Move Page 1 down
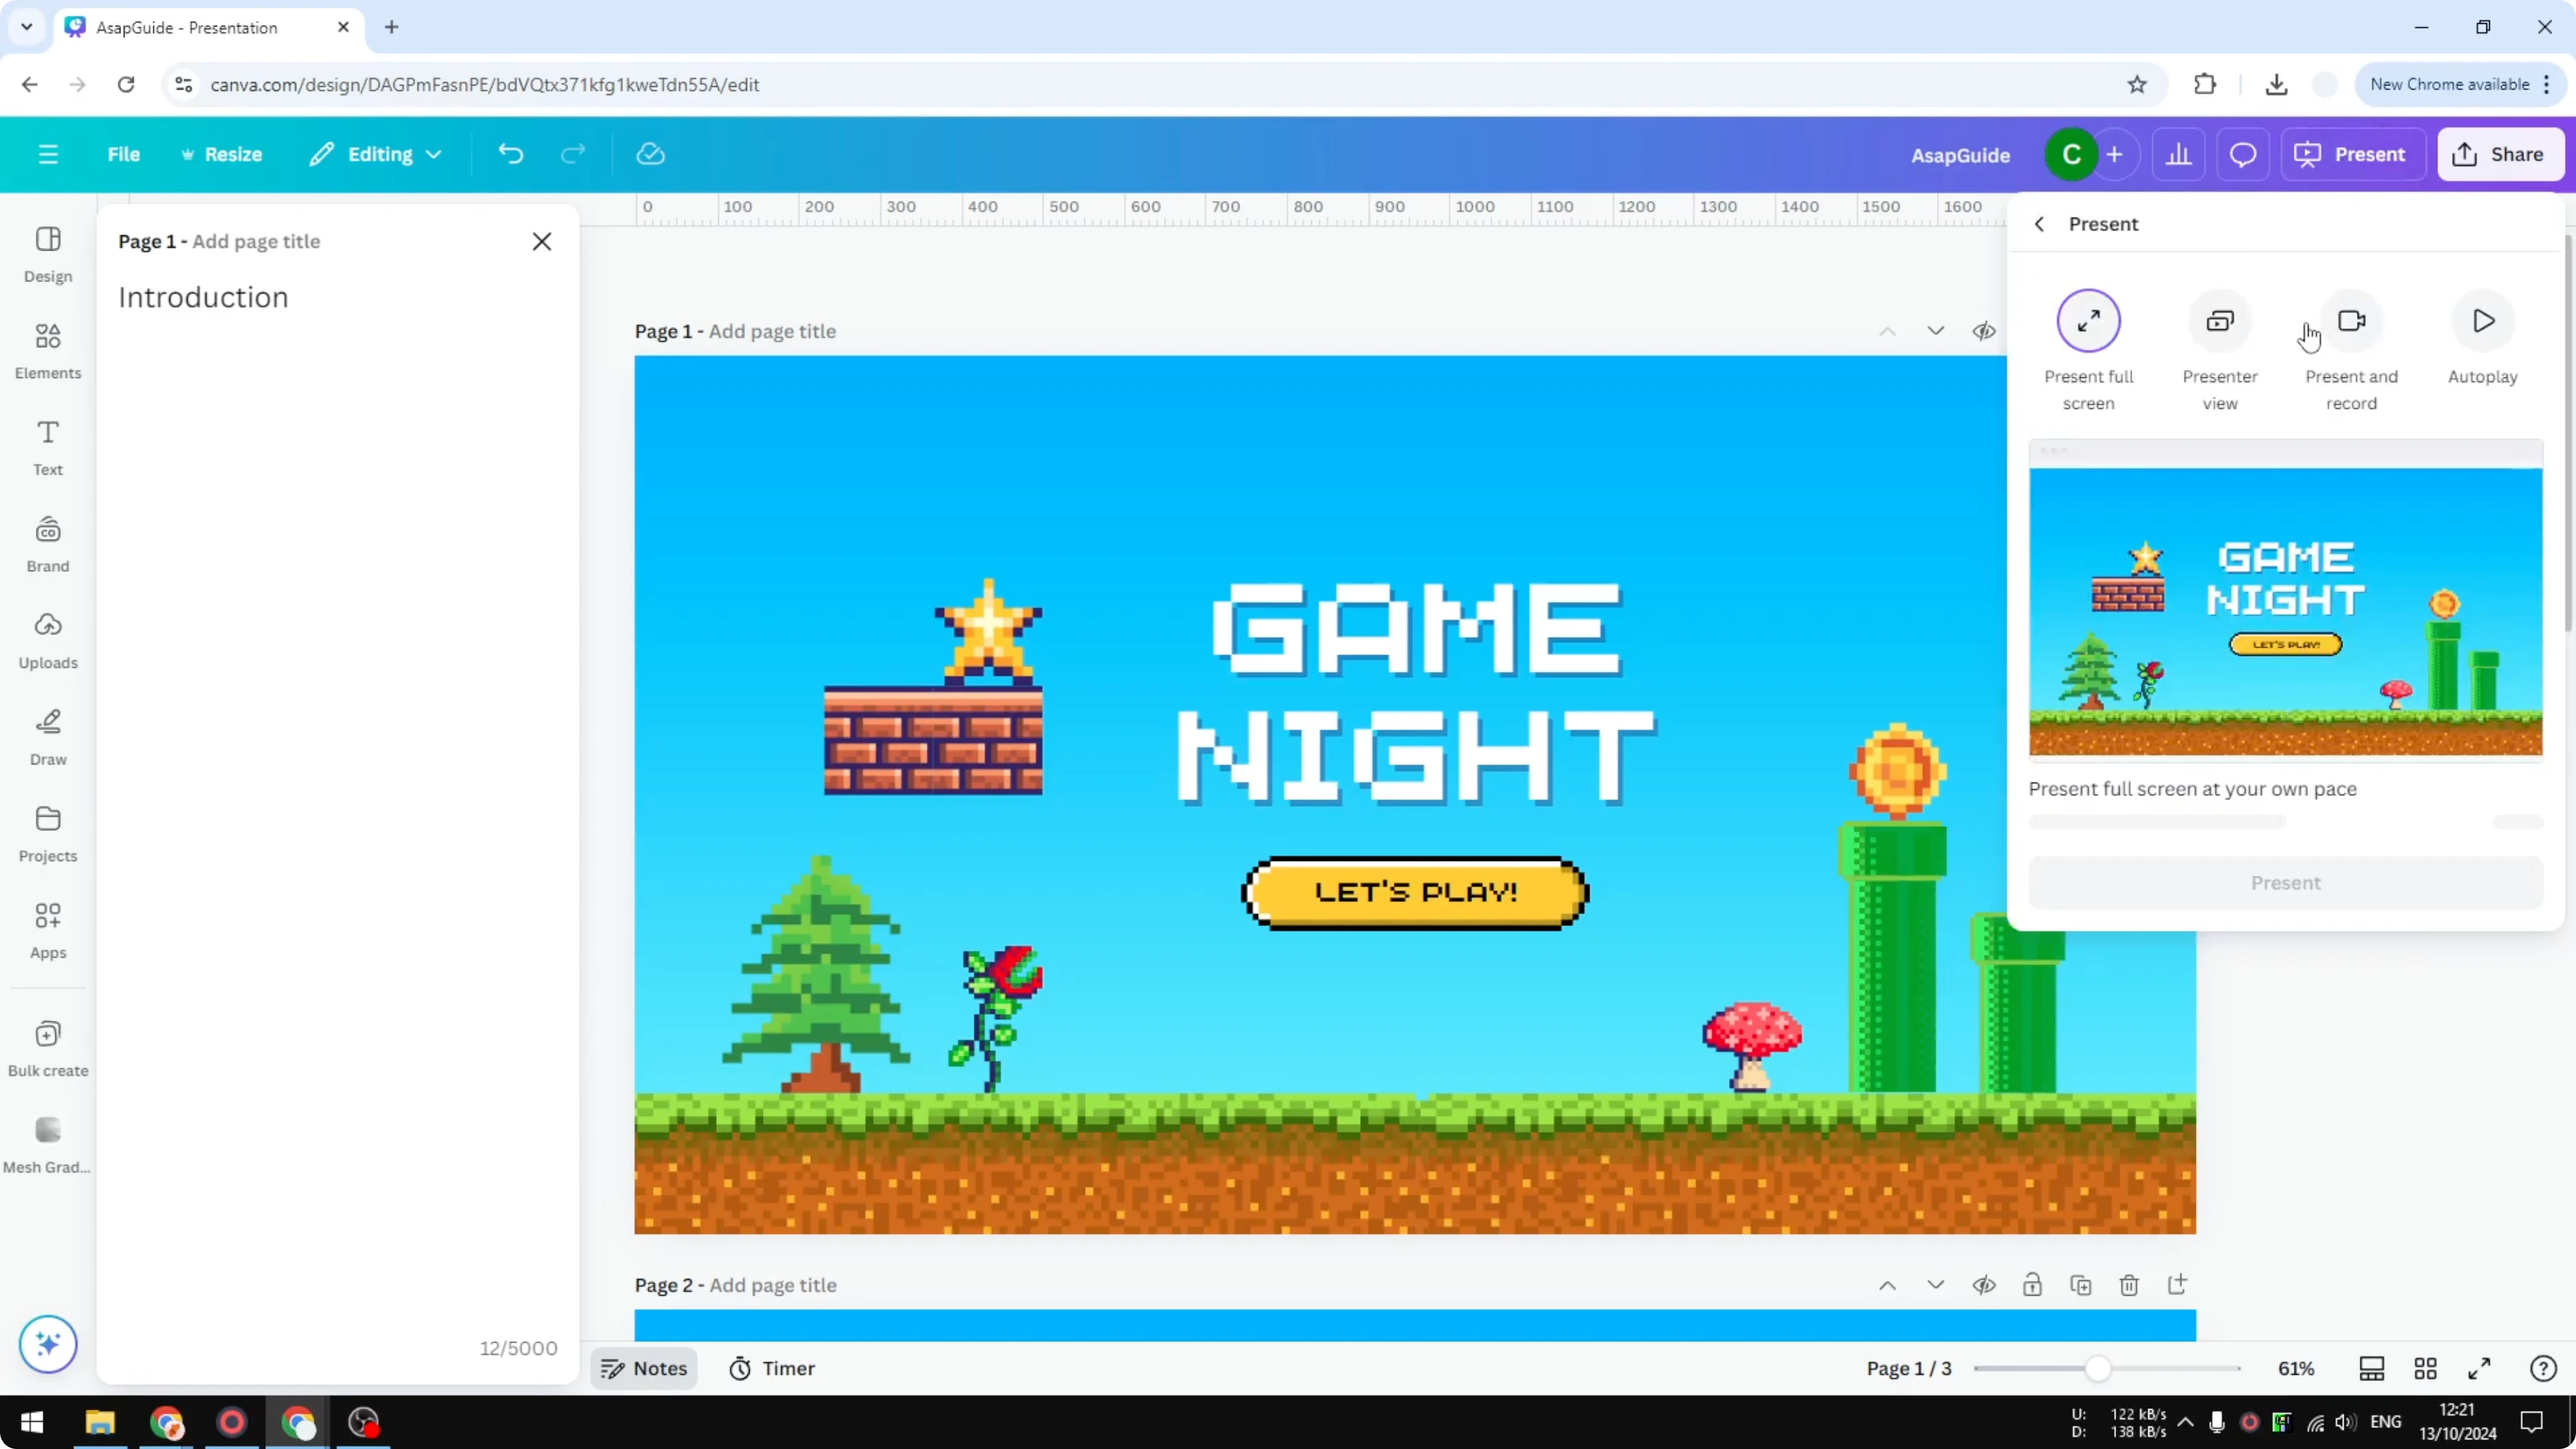This screenshot has height=1449, width=2576. point(1936,331)
